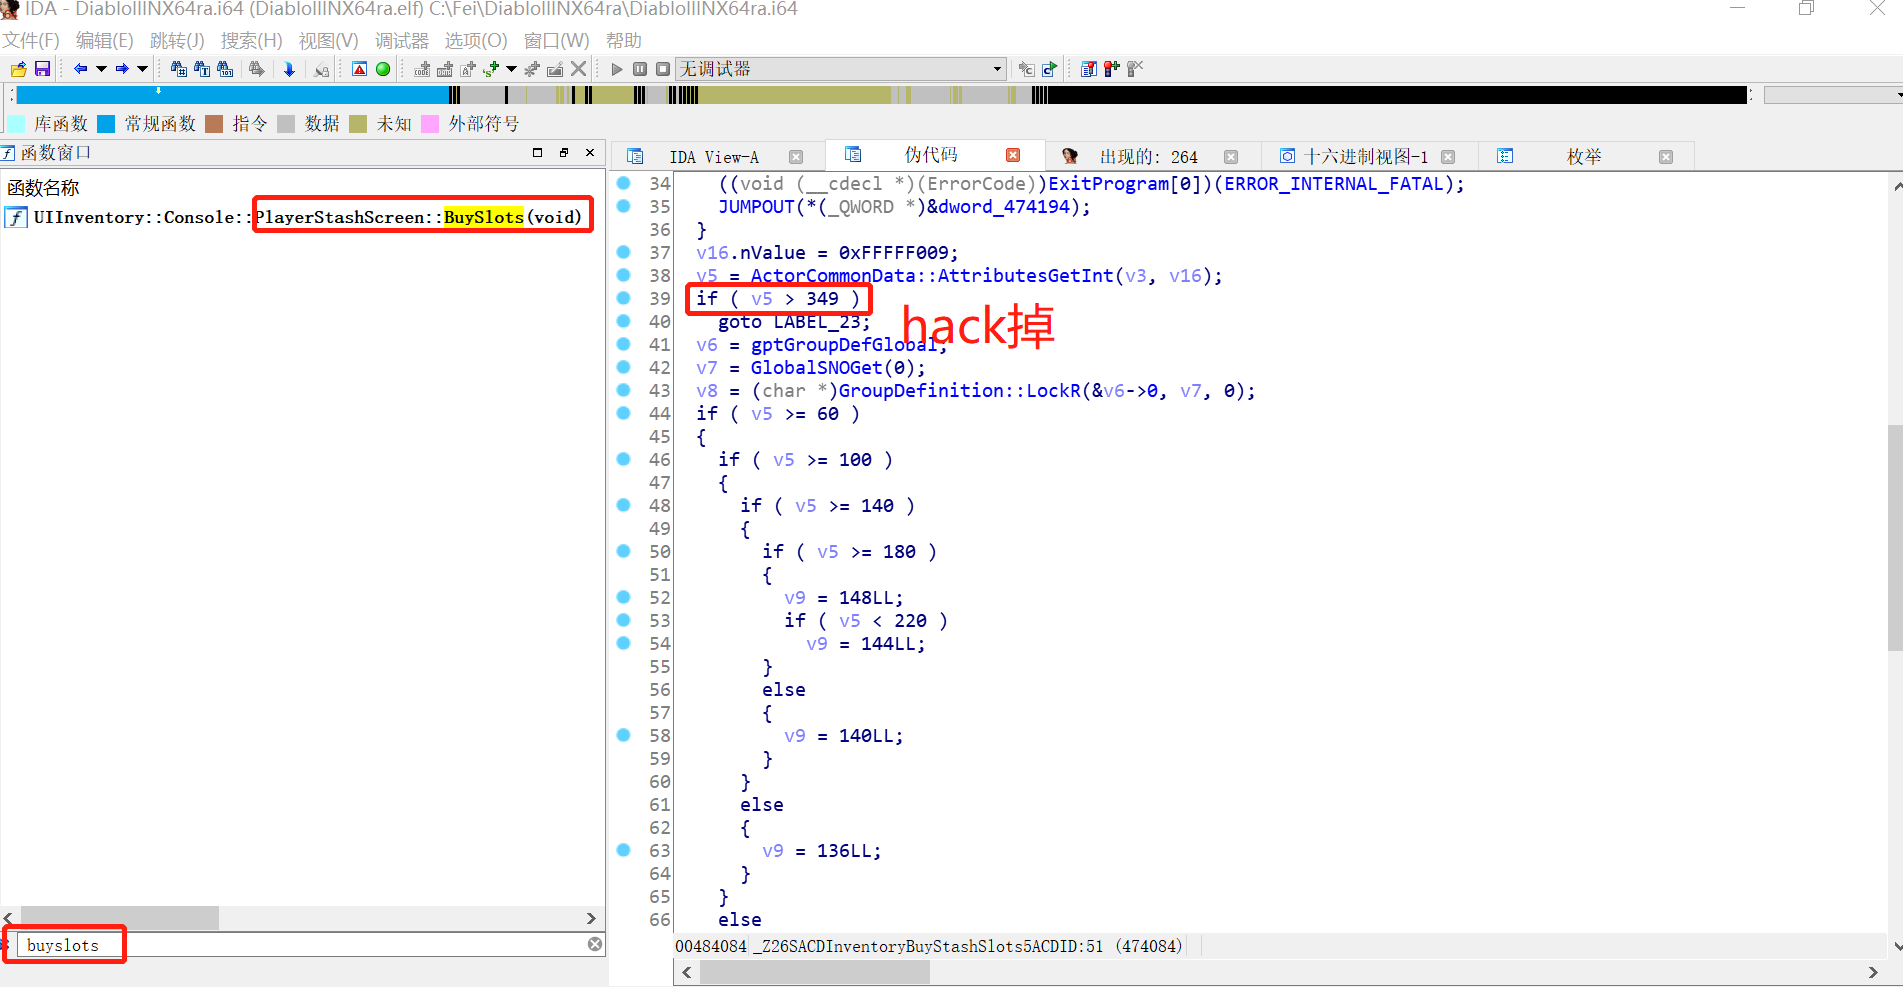Image resolution: width=1903 pixels, height=987 pixels.
Task: Switch to the IDA View-A tab
Action: (x=714, y=157)
